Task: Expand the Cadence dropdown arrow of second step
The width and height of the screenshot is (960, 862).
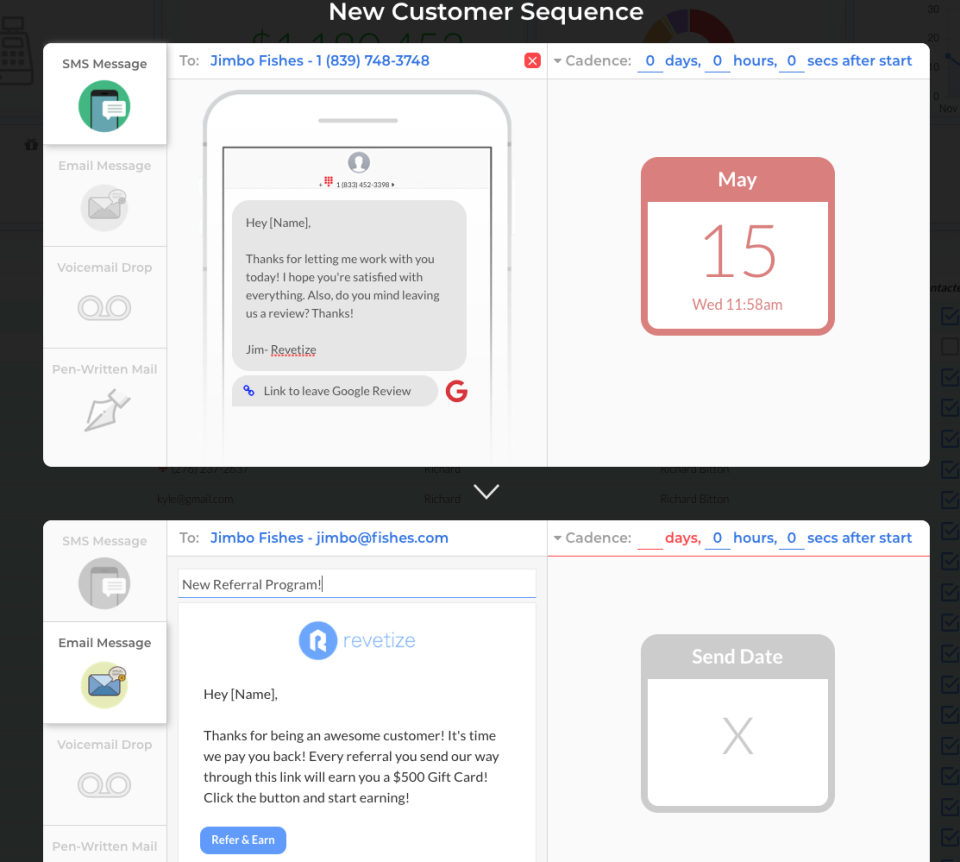Action: (x=557, y=538)
